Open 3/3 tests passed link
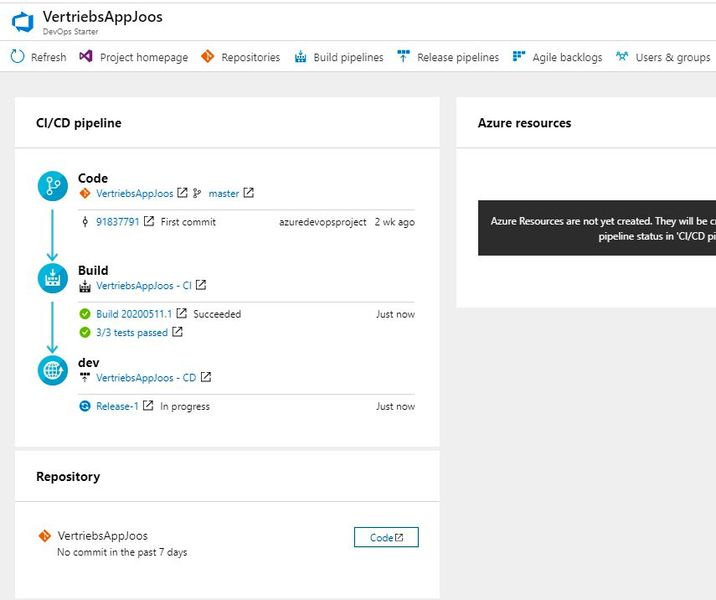Screen dimensions: 716x600 tap(132, 332)
